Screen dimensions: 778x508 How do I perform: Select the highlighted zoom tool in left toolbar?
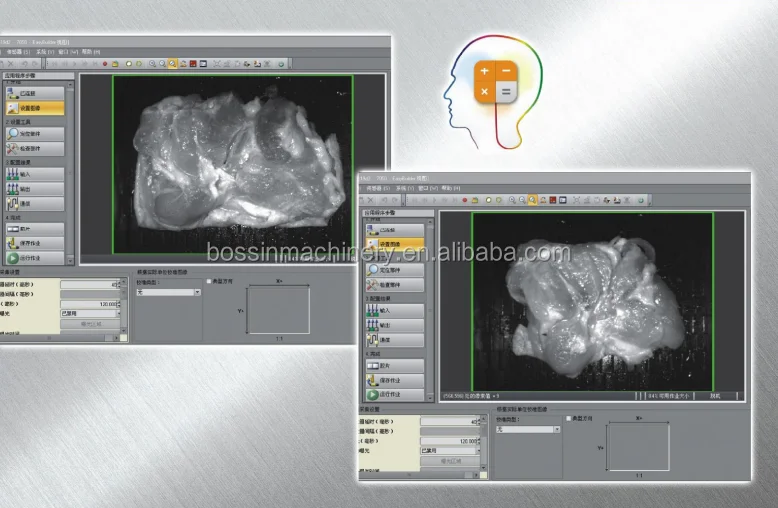tap(173, 63)
